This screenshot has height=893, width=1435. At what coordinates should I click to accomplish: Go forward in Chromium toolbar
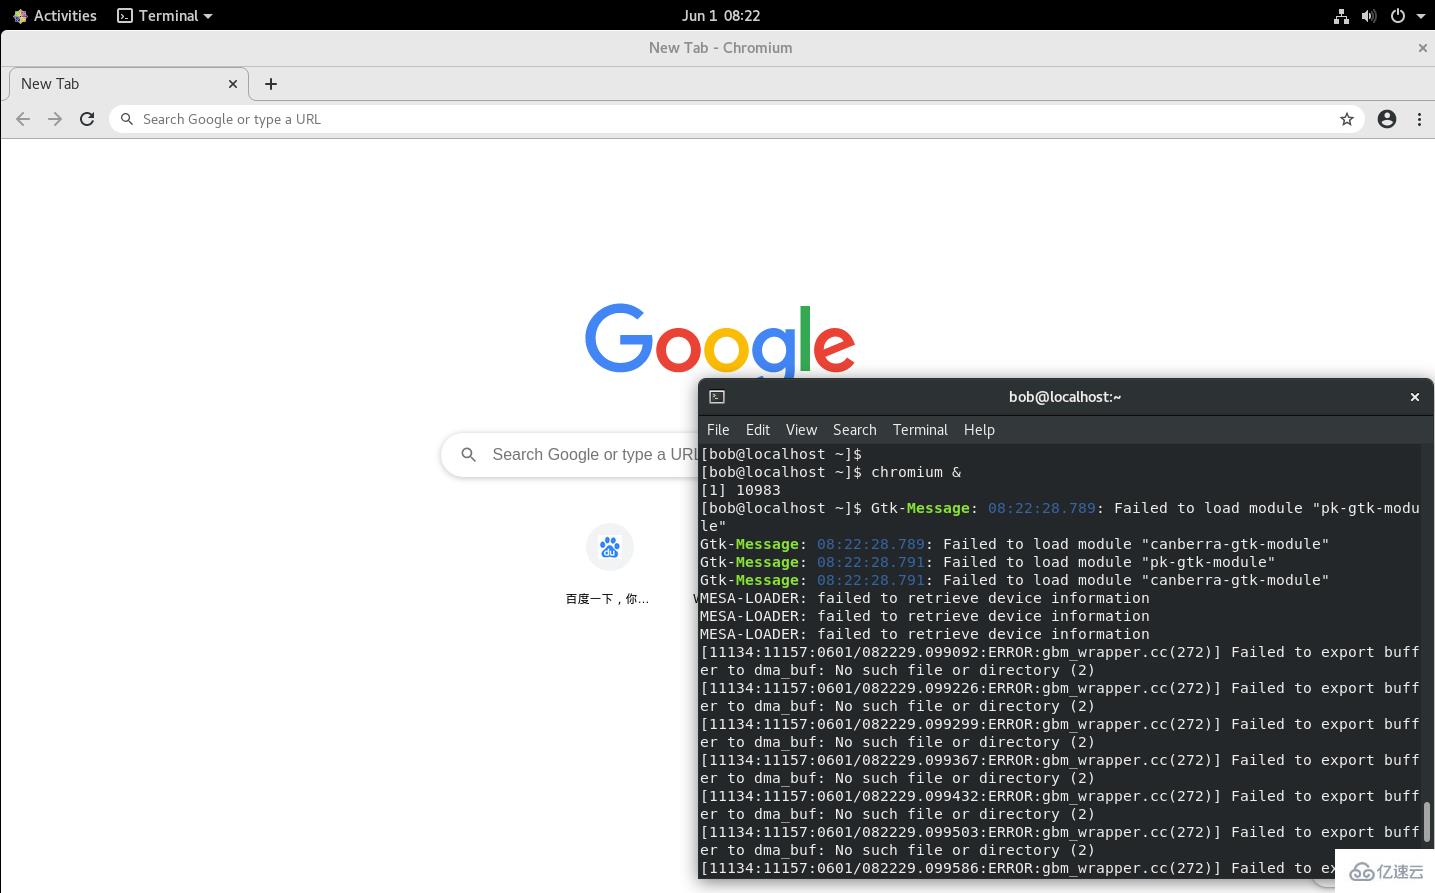(55, 119)
